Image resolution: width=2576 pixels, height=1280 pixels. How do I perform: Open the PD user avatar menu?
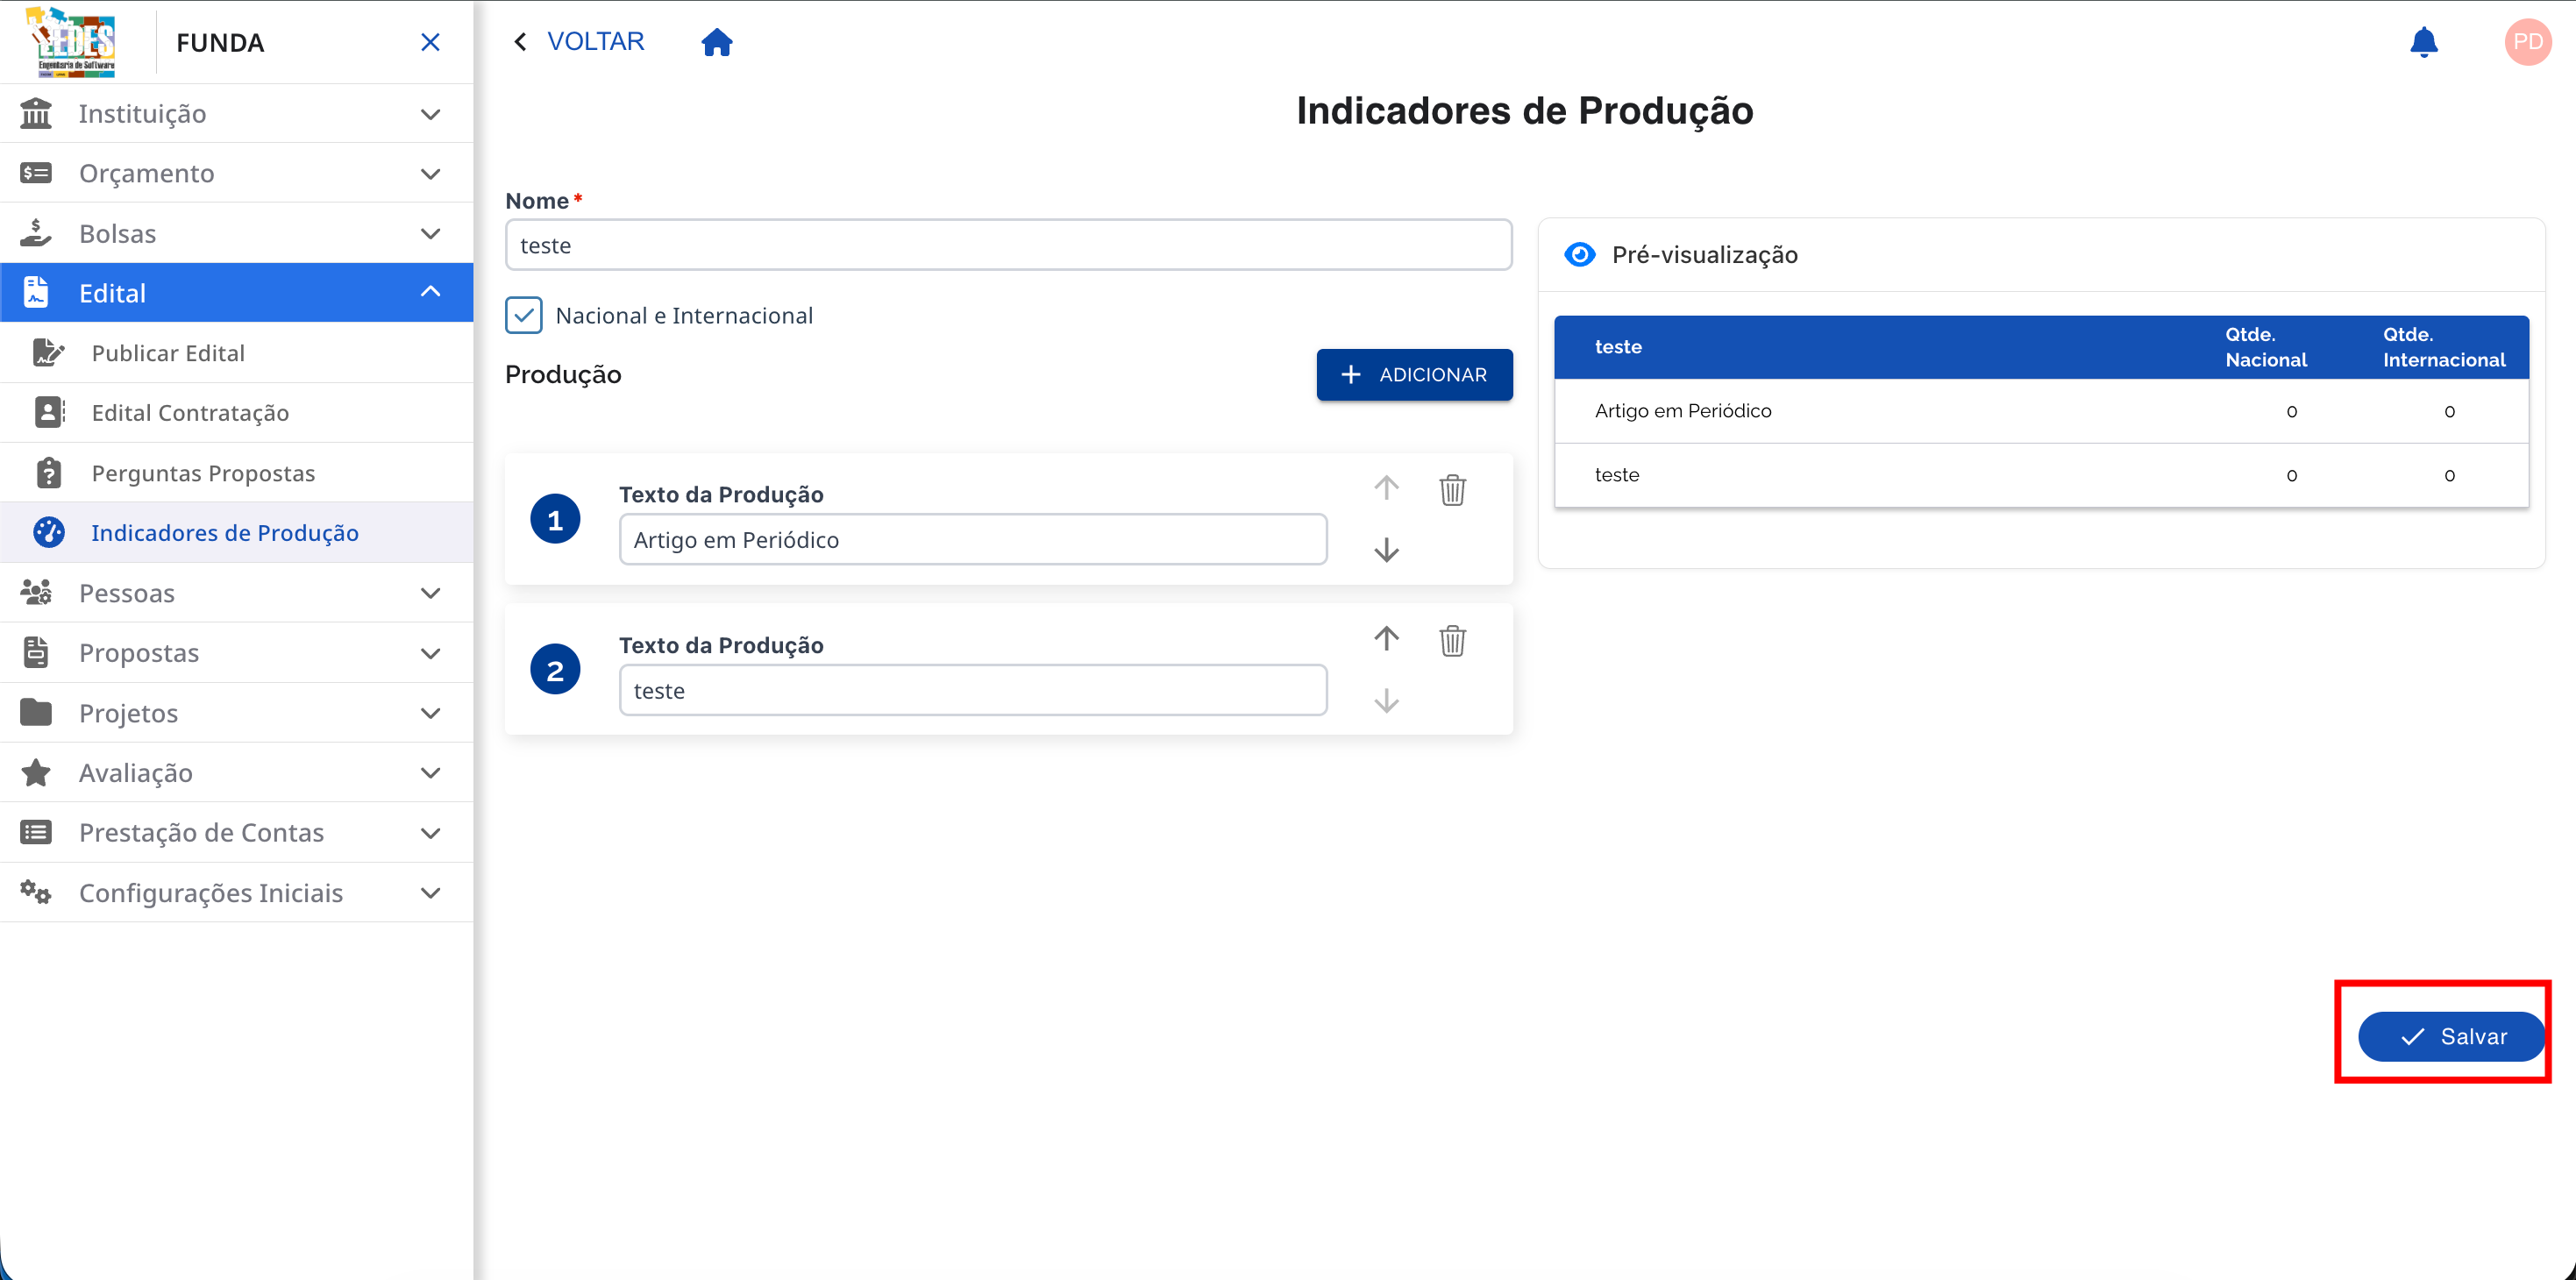[2527, 42]
